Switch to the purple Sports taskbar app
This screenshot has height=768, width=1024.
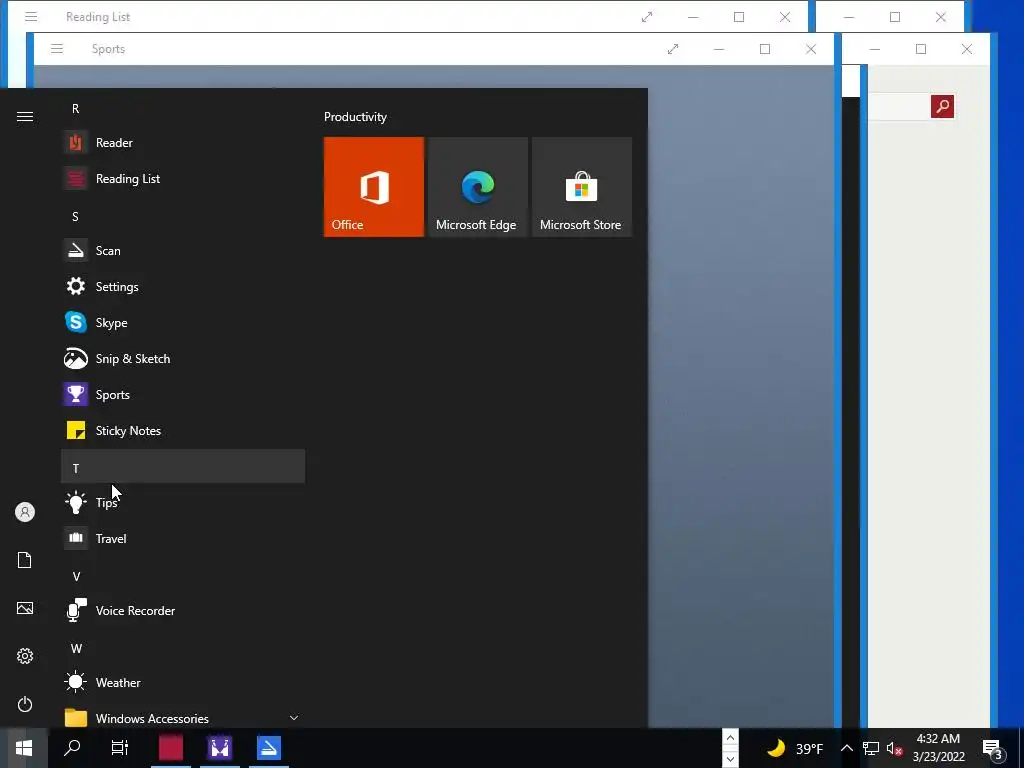(x=220, y=748)
